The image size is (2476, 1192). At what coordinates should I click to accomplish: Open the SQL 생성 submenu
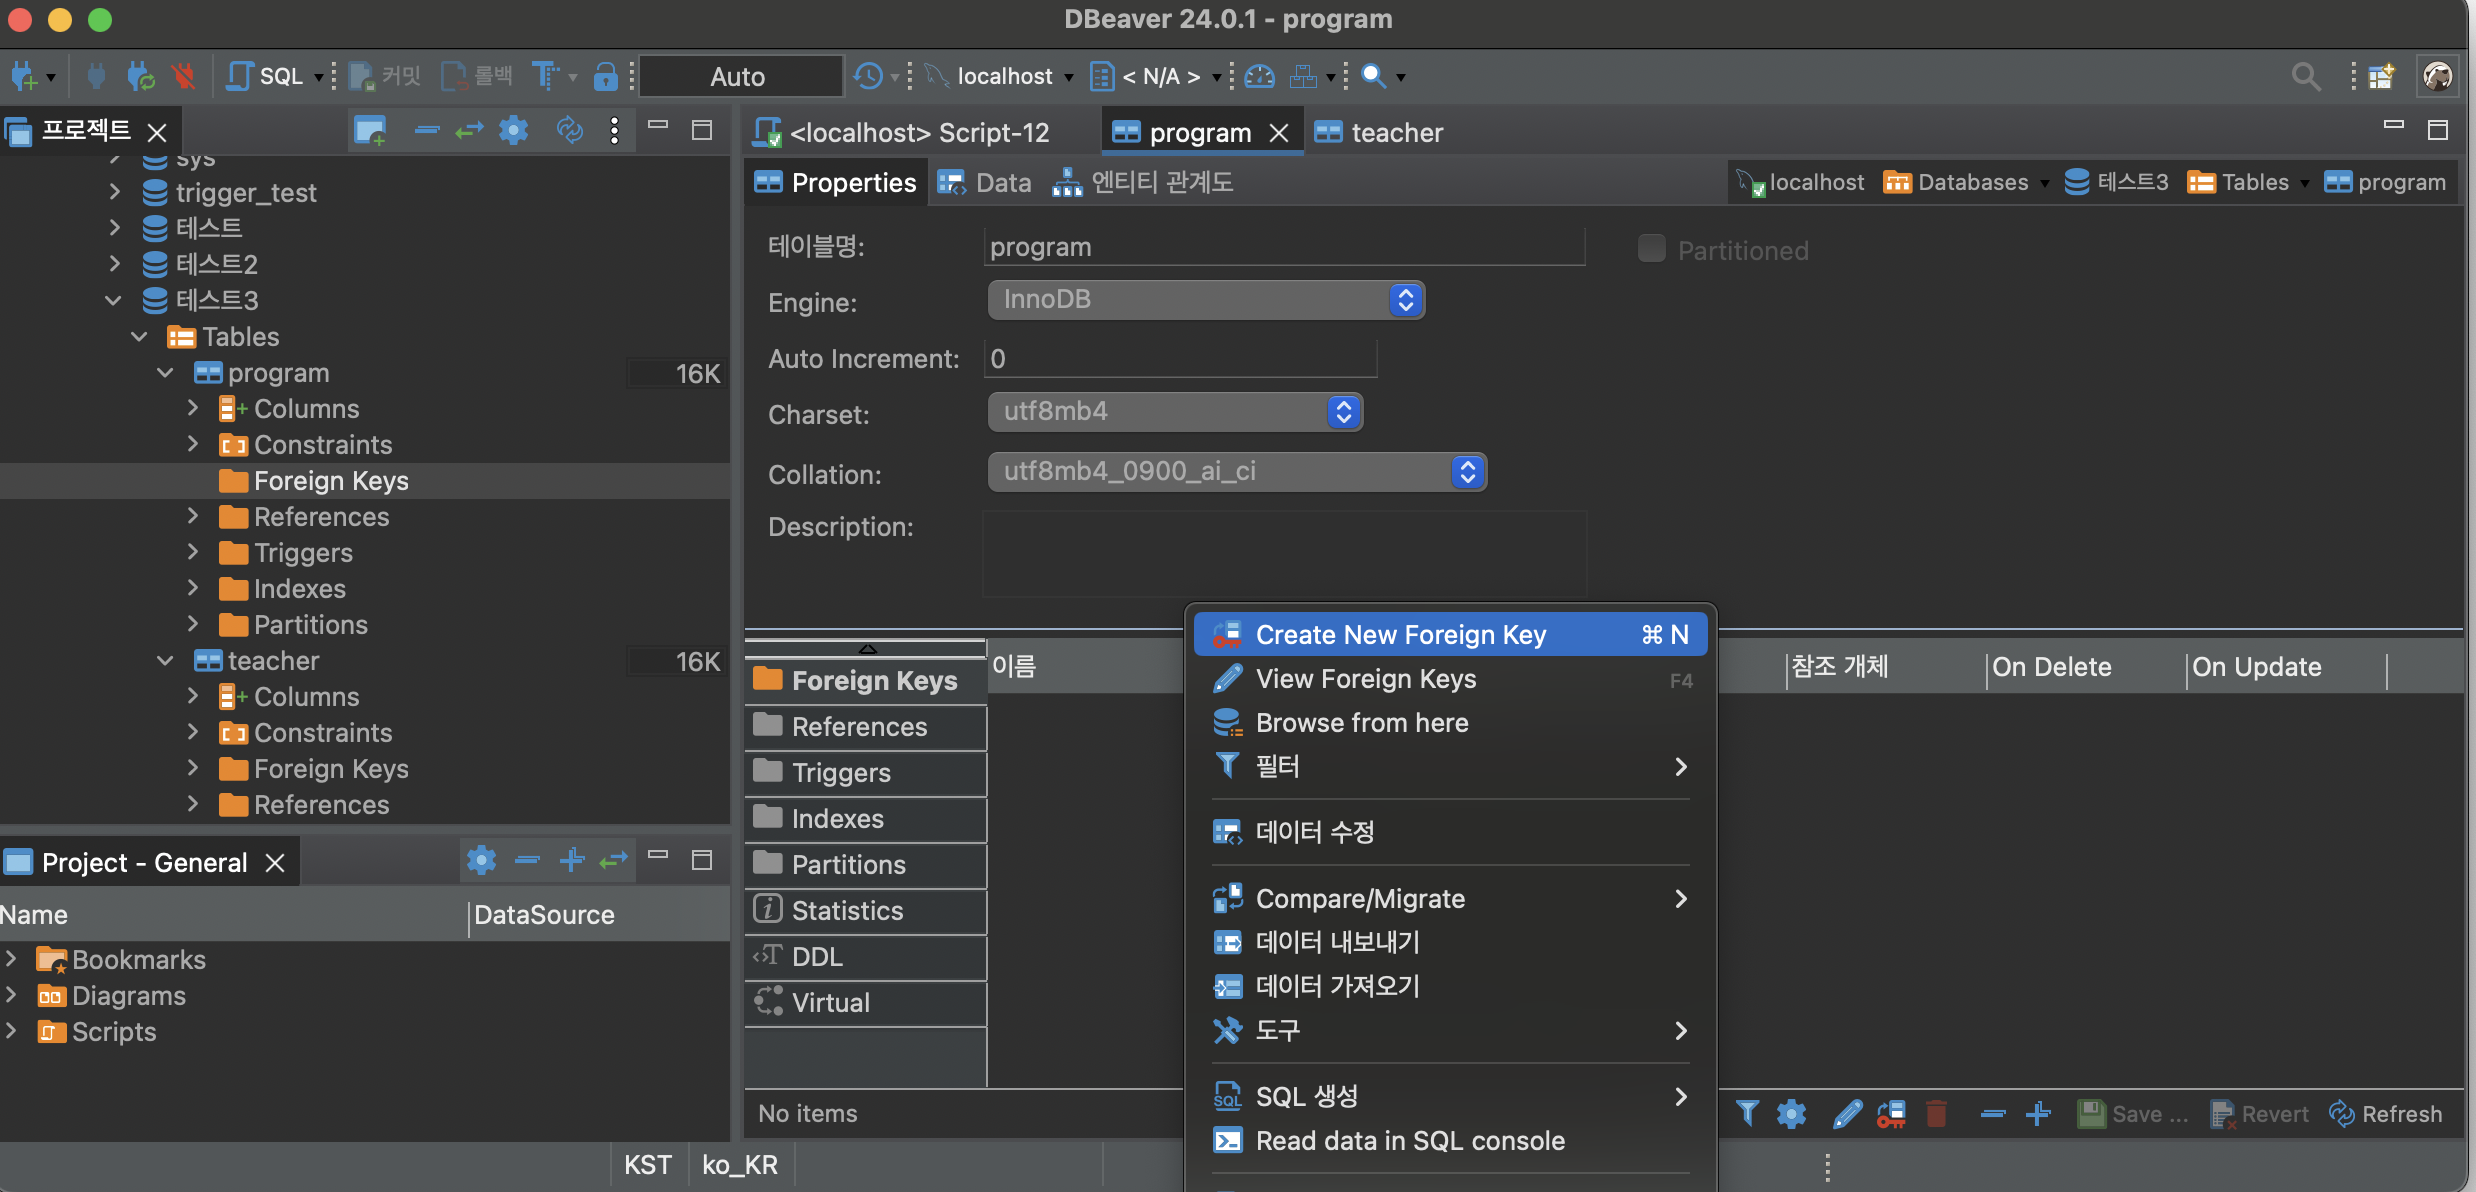(1450, 1097)
